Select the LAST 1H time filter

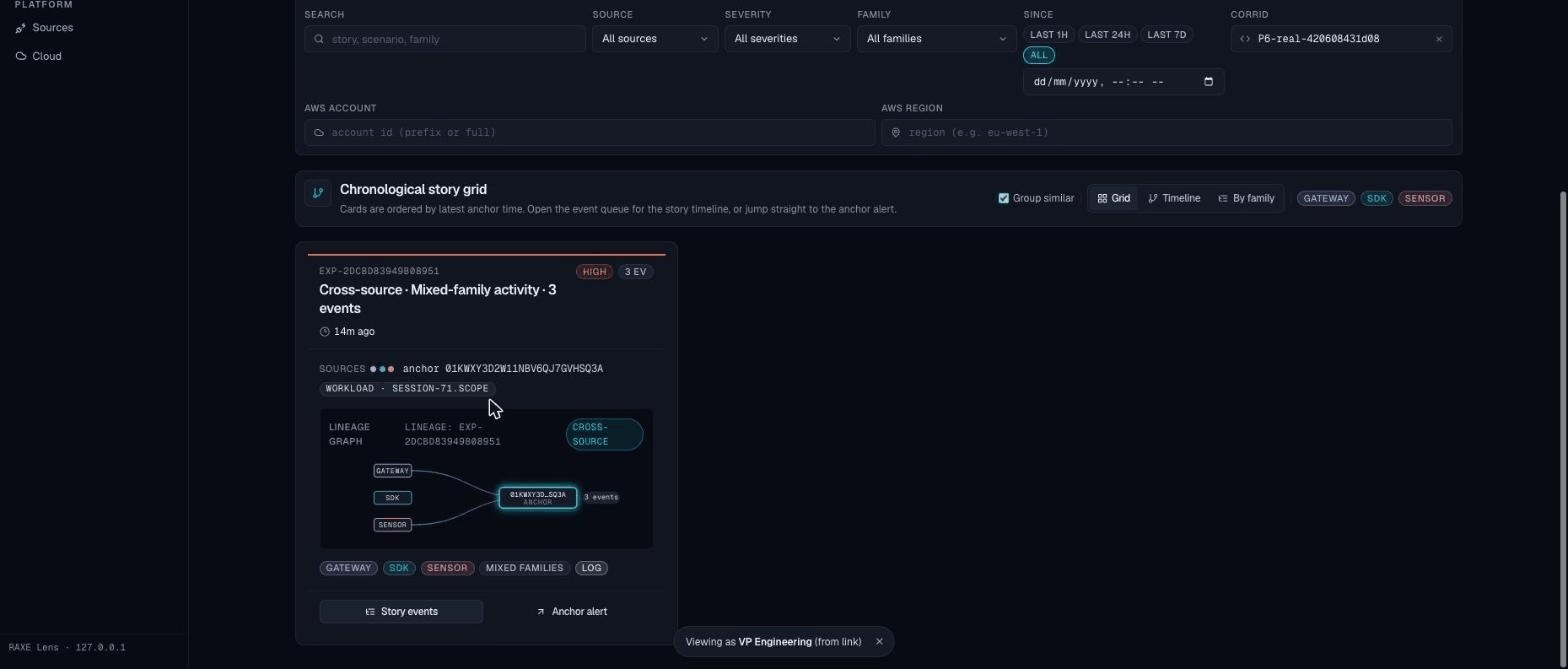point(1048,35)
